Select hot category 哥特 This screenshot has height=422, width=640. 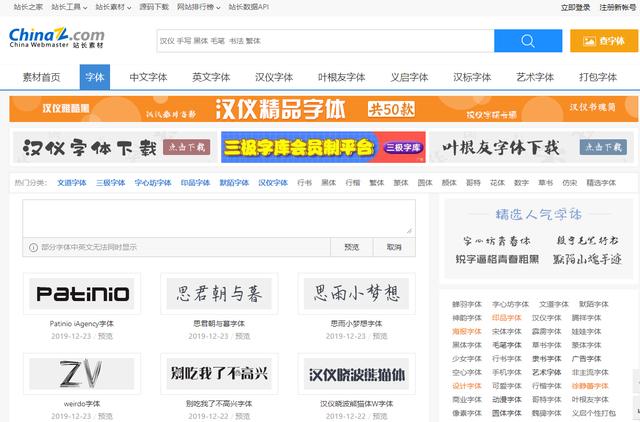click(x=473, y=183)
